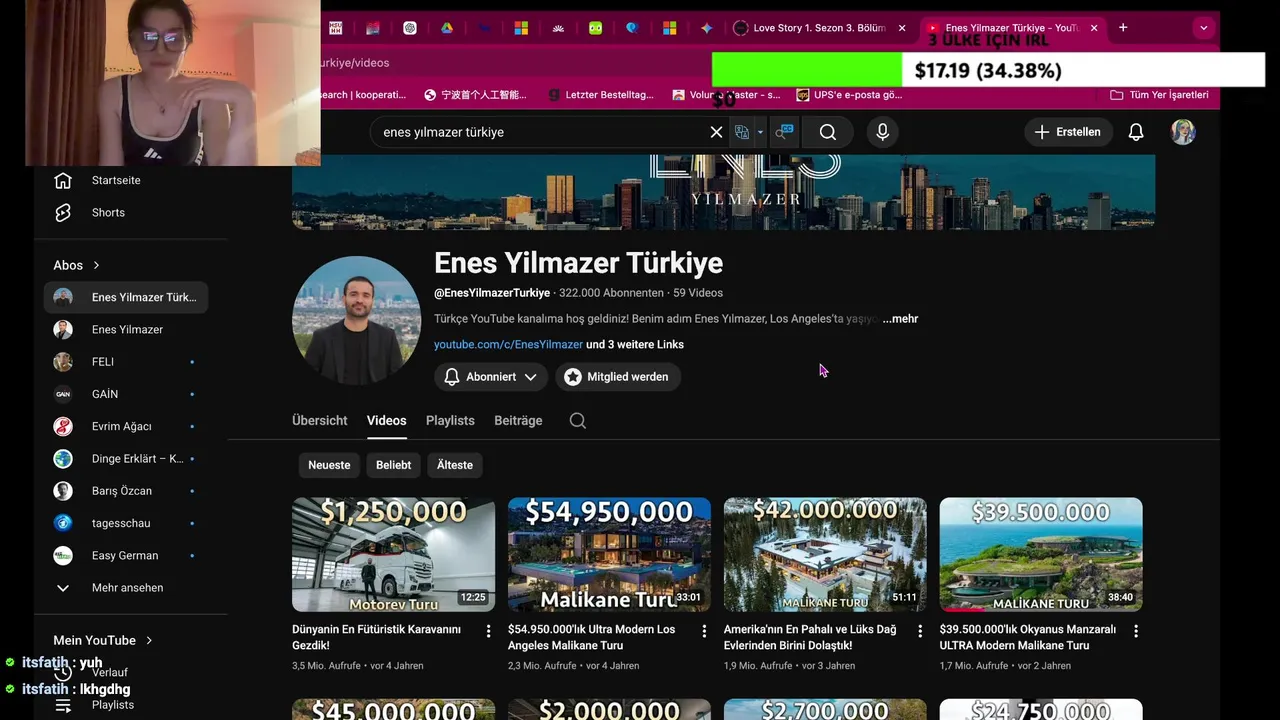Screen dimensions: 1280x720
Task: Open the pinned Duolingo tab
Action: pos(595,28)
